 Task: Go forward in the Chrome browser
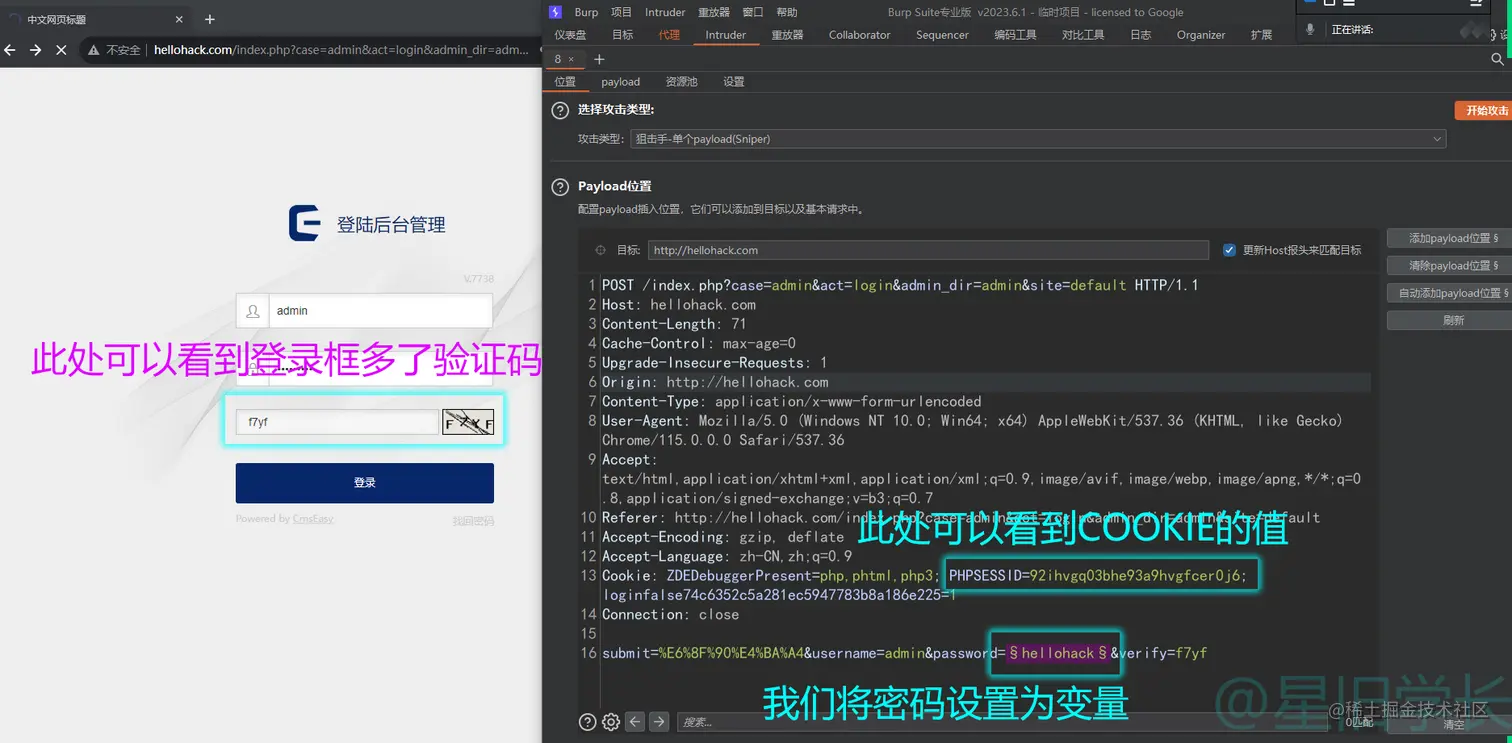click(x=36, y=49)
